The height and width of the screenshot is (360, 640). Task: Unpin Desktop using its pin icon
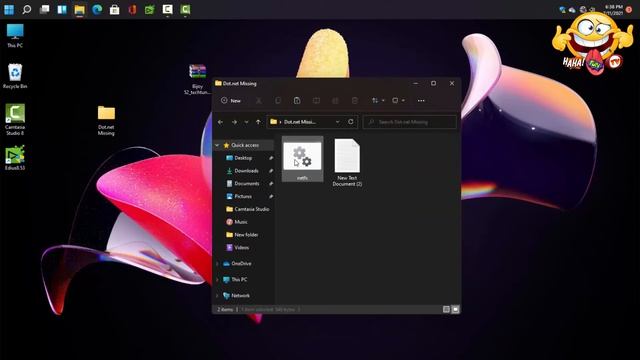pyautogui.click(x=271, y=158)
